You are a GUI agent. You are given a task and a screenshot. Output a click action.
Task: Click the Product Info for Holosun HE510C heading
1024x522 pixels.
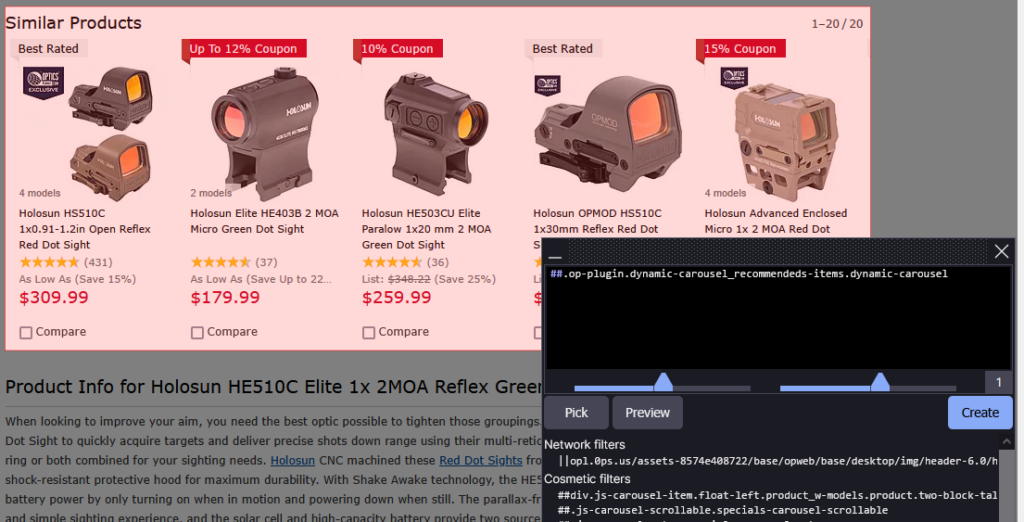click(x=274, y=387)
